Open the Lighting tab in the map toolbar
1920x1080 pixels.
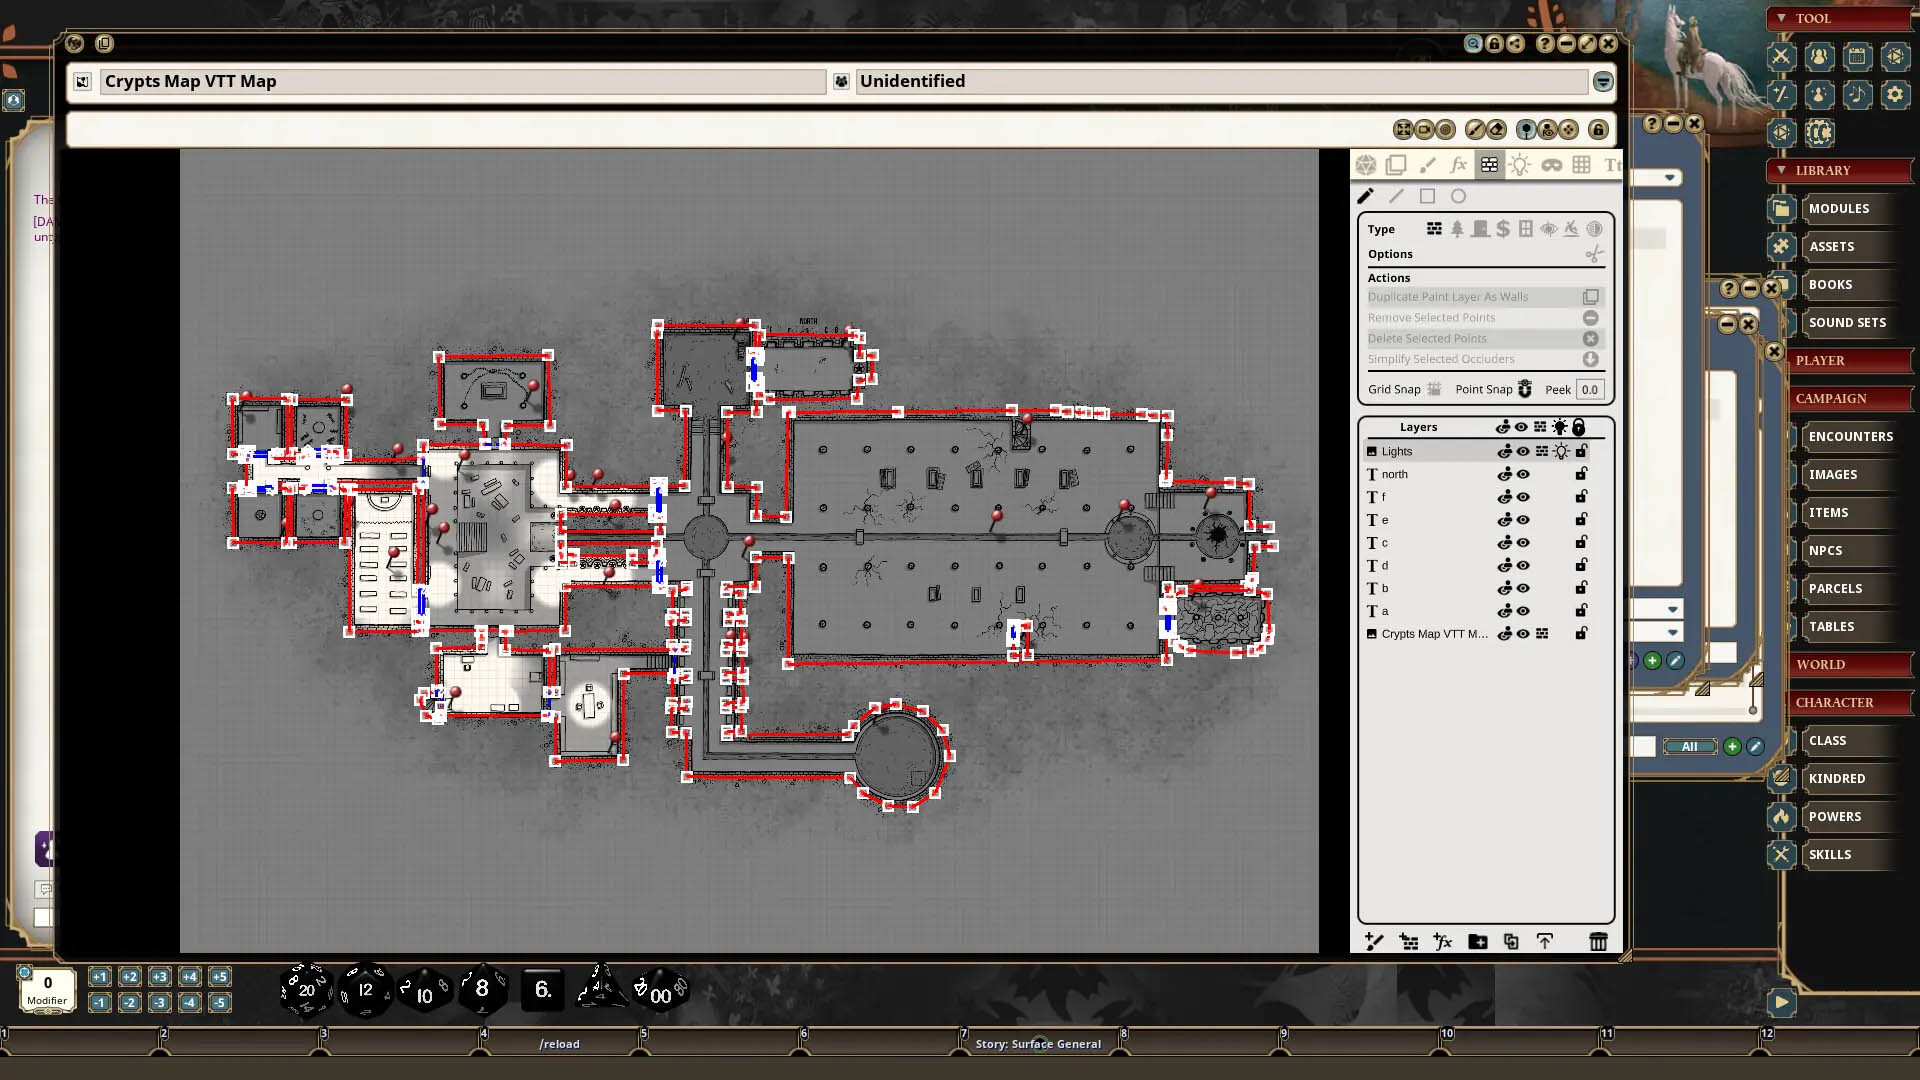point(1520,164)
